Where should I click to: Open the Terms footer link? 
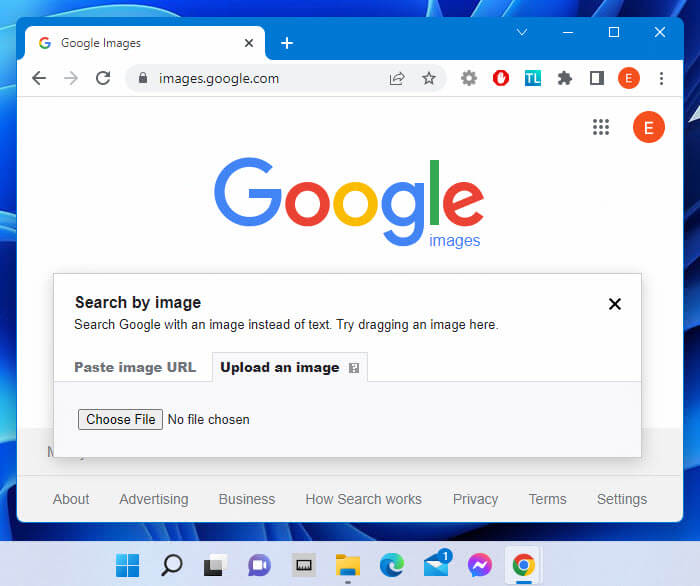tap(547, 499)
